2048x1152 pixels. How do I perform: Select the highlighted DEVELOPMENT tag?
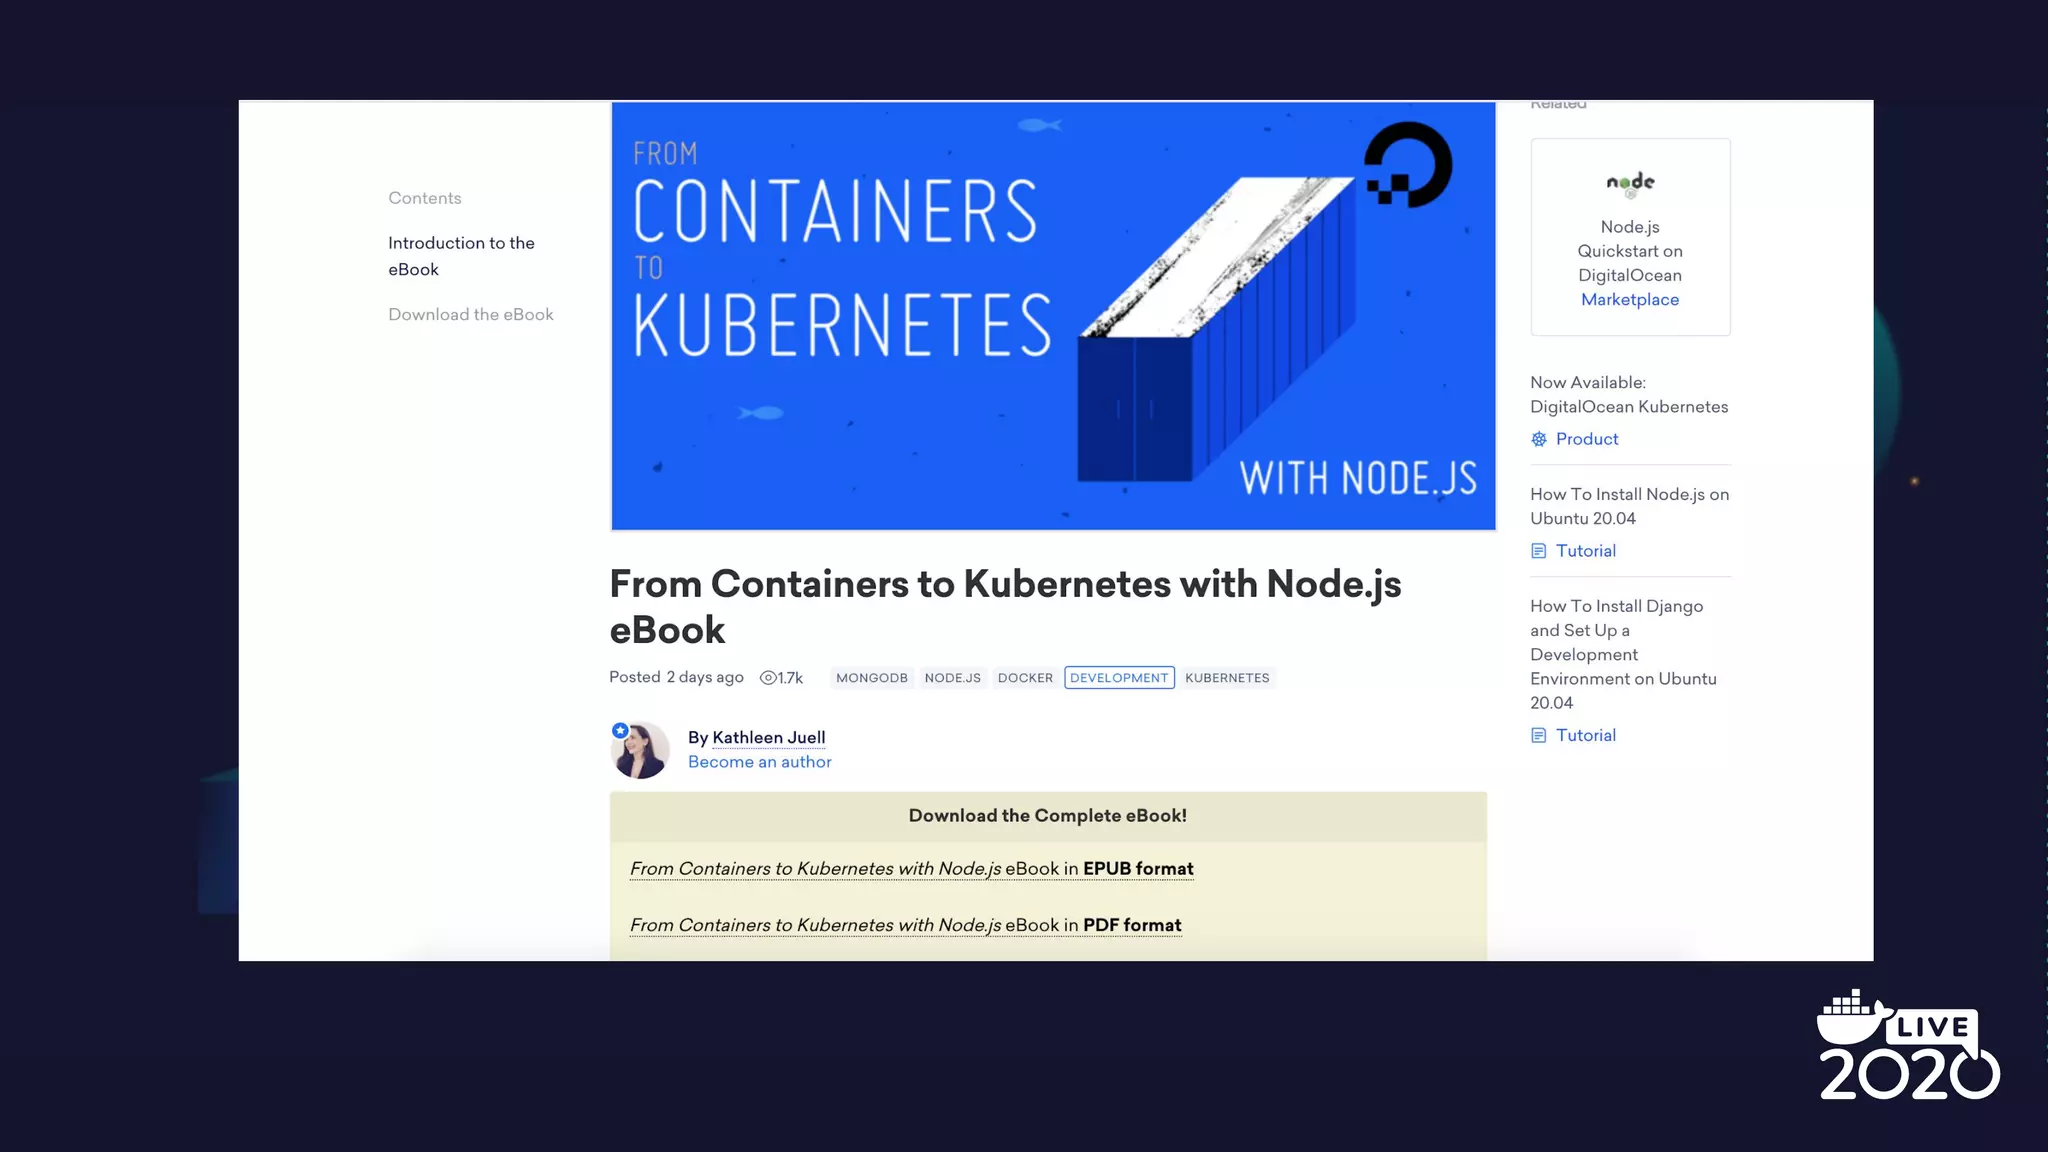pyautogui.click(x=1119, y=678)
